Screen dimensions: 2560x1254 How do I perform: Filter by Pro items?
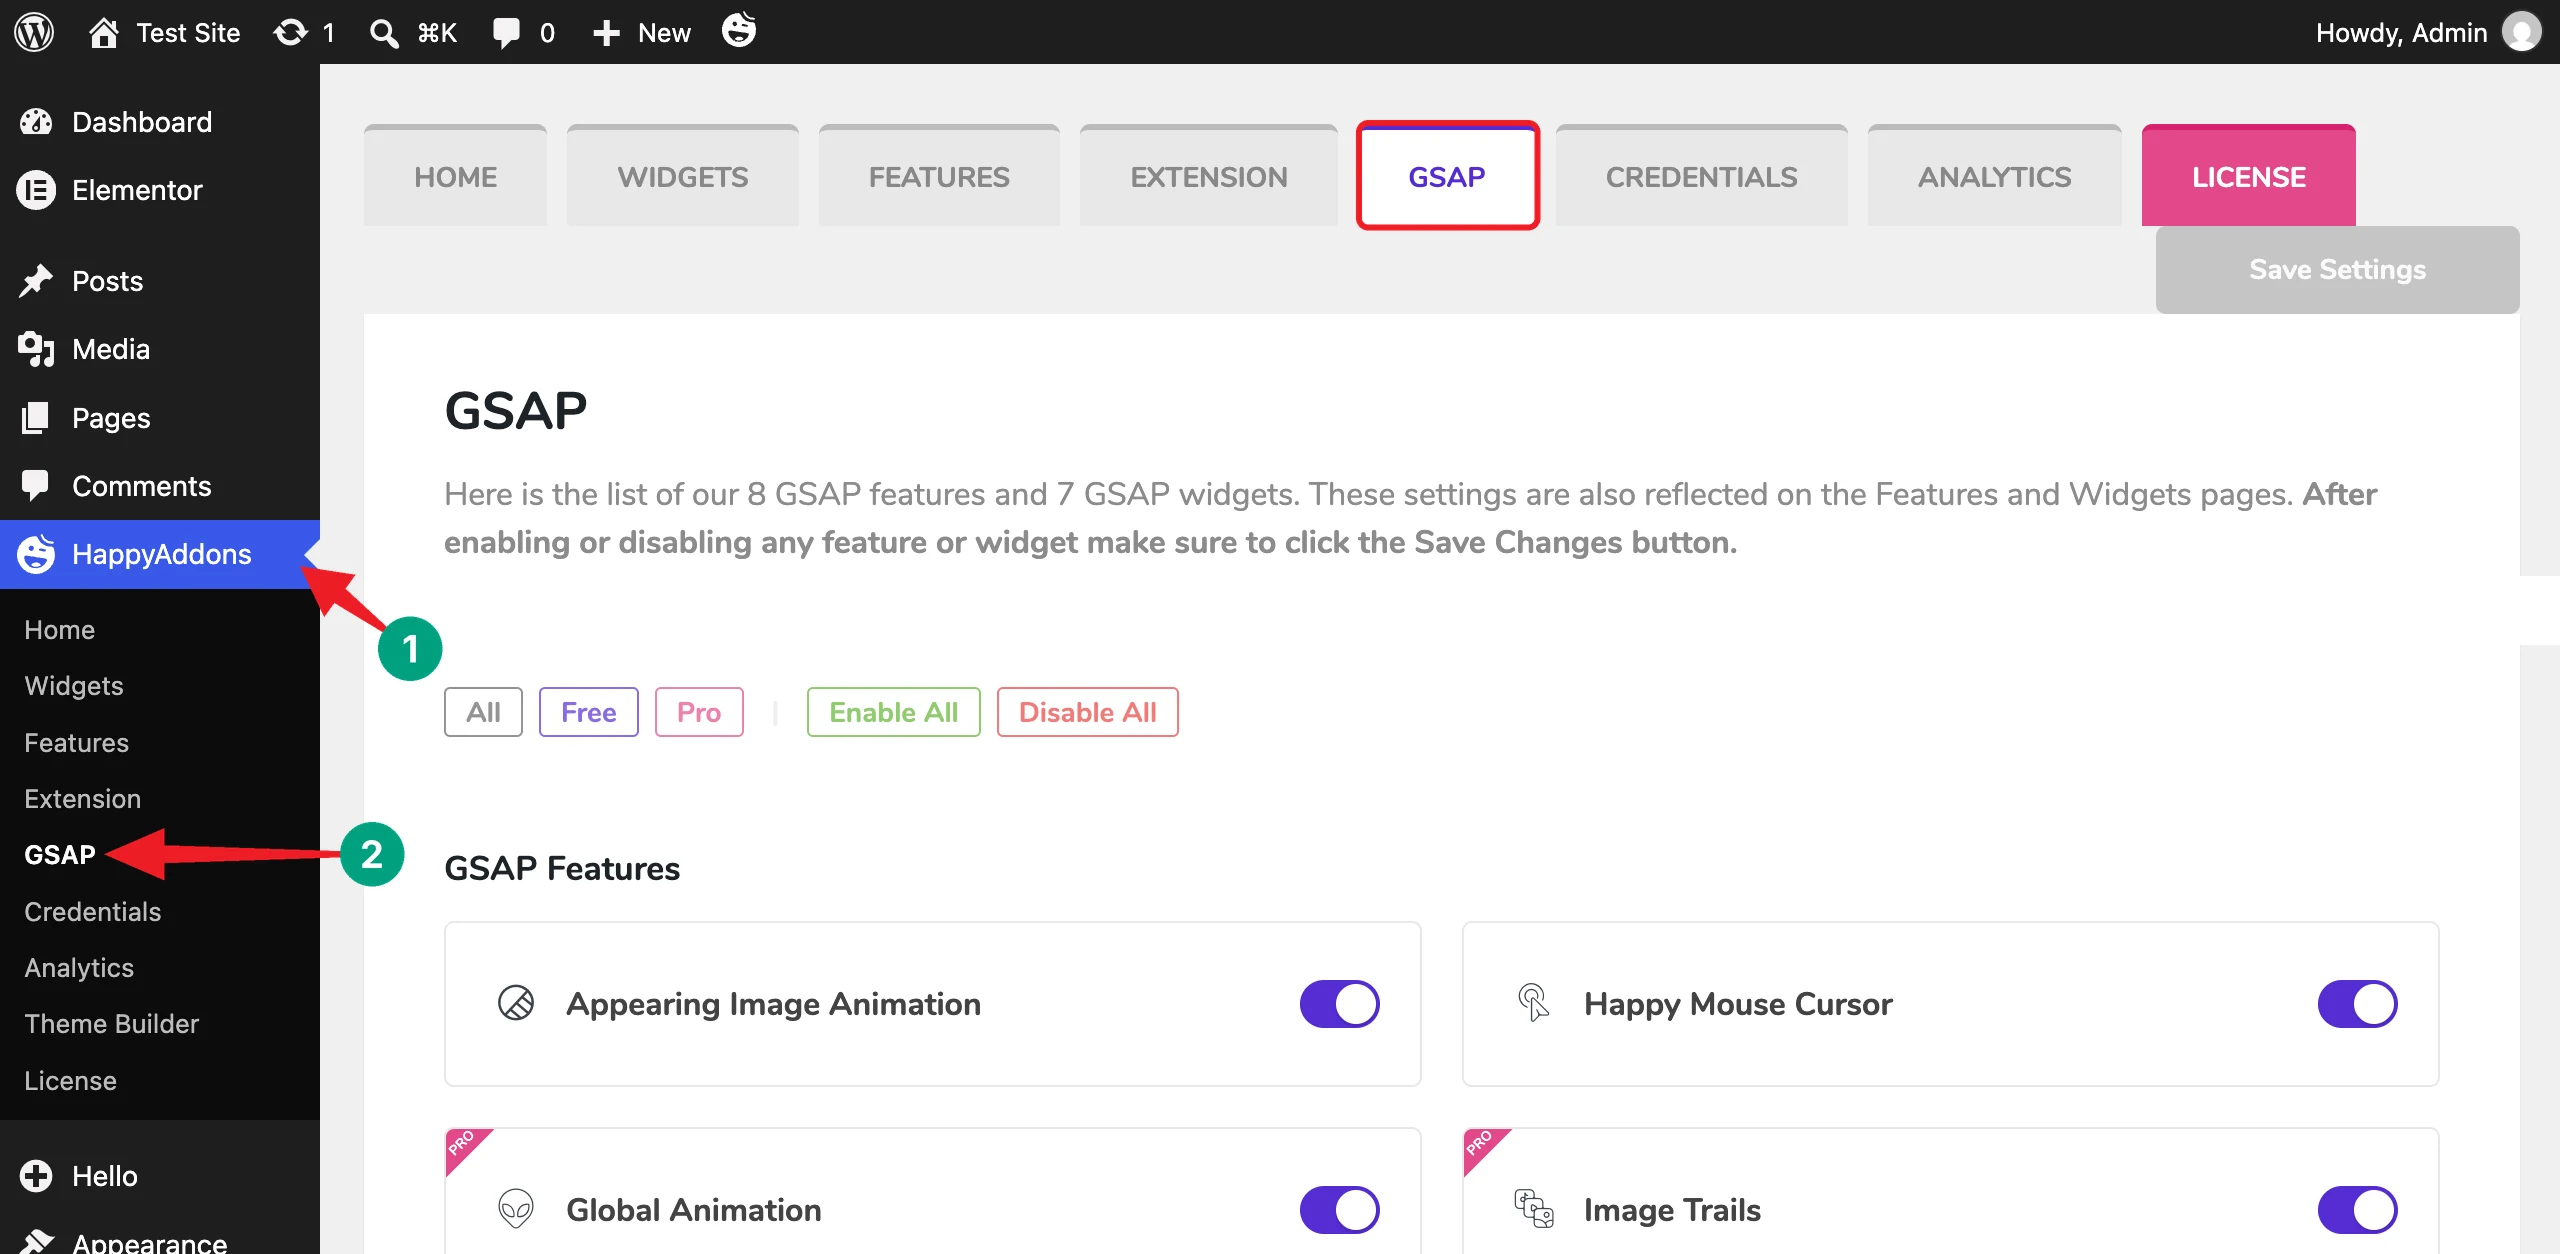click(x=699, y=712)
